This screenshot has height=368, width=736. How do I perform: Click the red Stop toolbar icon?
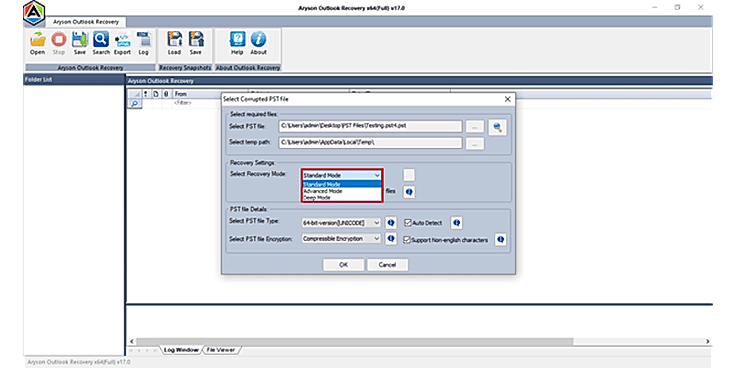(x=59, y=40)
